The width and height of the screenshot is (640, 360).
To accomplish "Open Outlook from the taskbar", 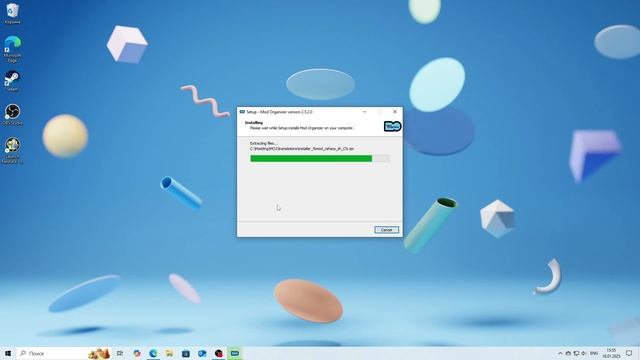I will (x=202, y=353).
